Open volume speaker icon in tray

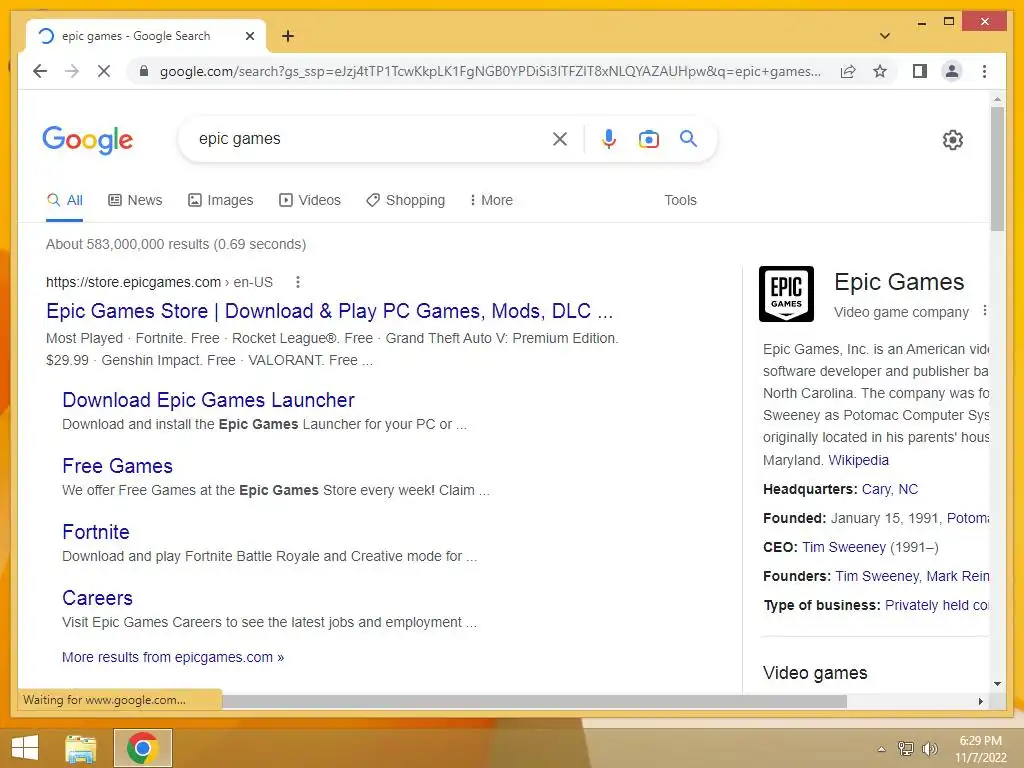tap(929, 748)
